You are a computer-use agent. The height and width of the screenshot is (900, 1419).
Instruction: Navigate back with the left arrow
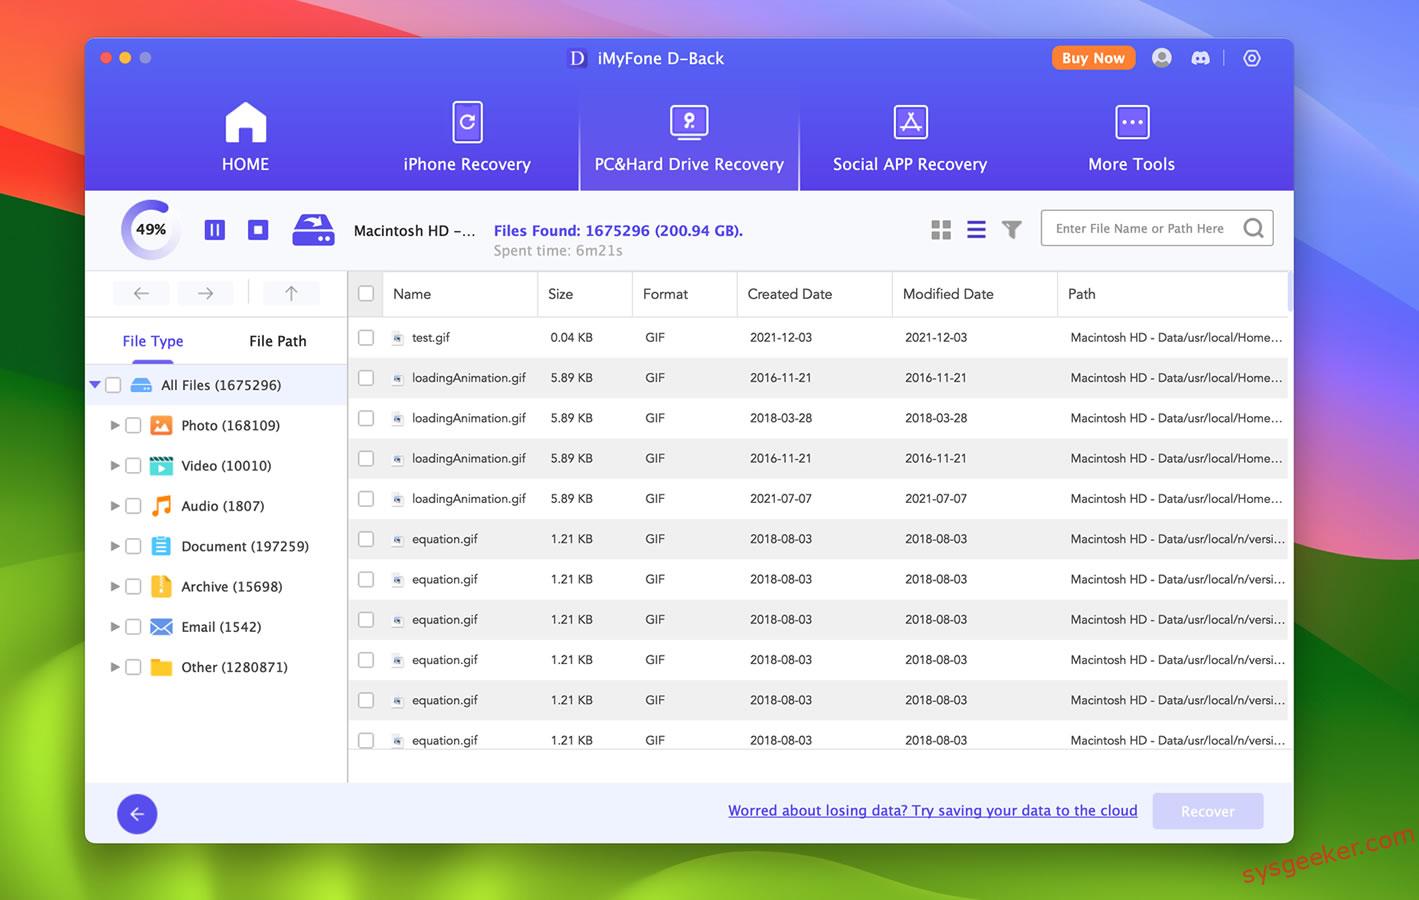pyautogui.click(x=141, y=293)
